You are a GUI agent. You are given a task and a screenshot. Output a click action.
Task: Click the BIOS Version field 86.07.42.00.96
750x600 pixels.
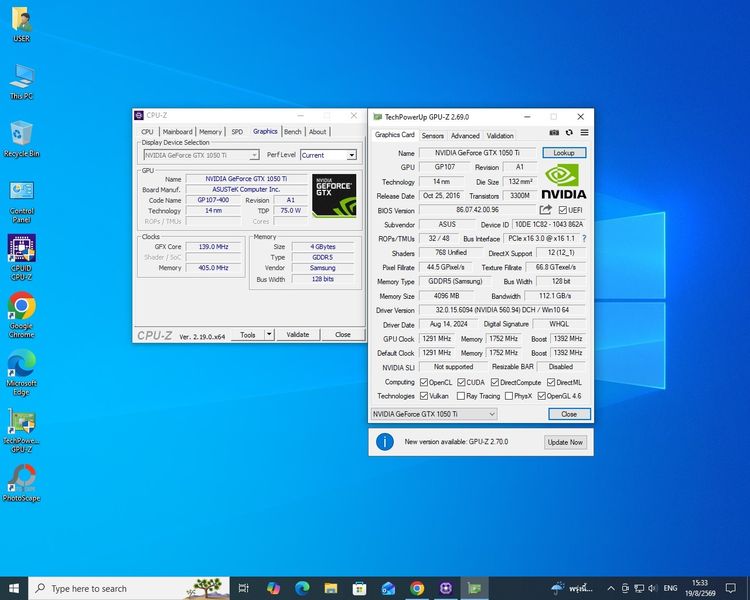point(477,210)
